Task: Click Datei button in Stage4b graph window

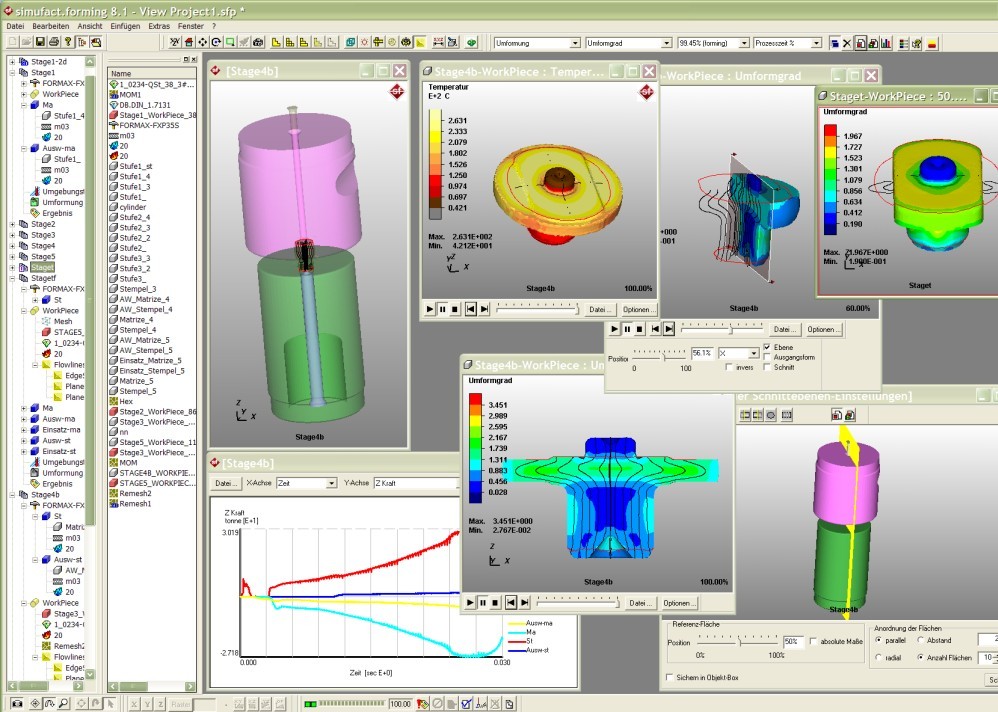Action: [226, 483]
